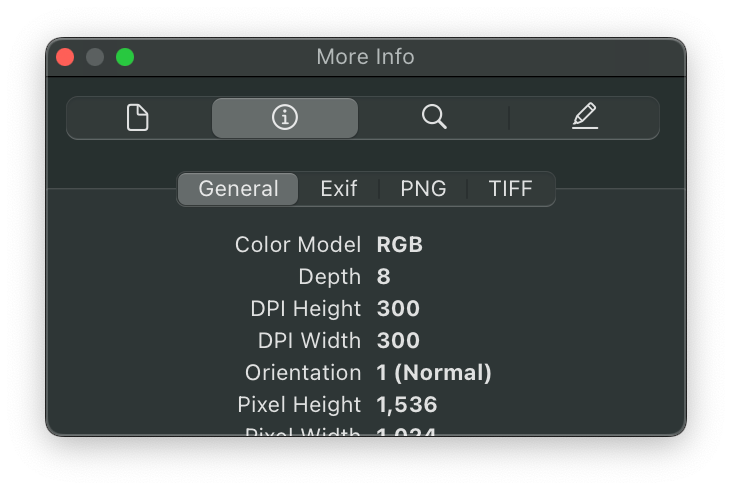Click the Orientation value 1 (Normal)

coord(434,373)
